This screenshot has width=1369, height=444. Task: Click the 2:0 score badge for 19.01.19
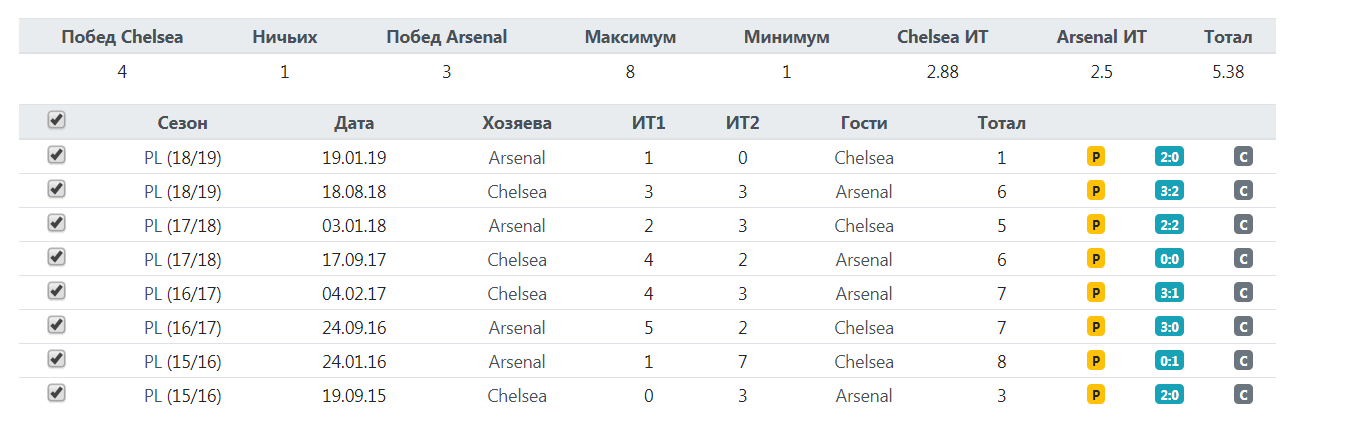coord(1169,157)
